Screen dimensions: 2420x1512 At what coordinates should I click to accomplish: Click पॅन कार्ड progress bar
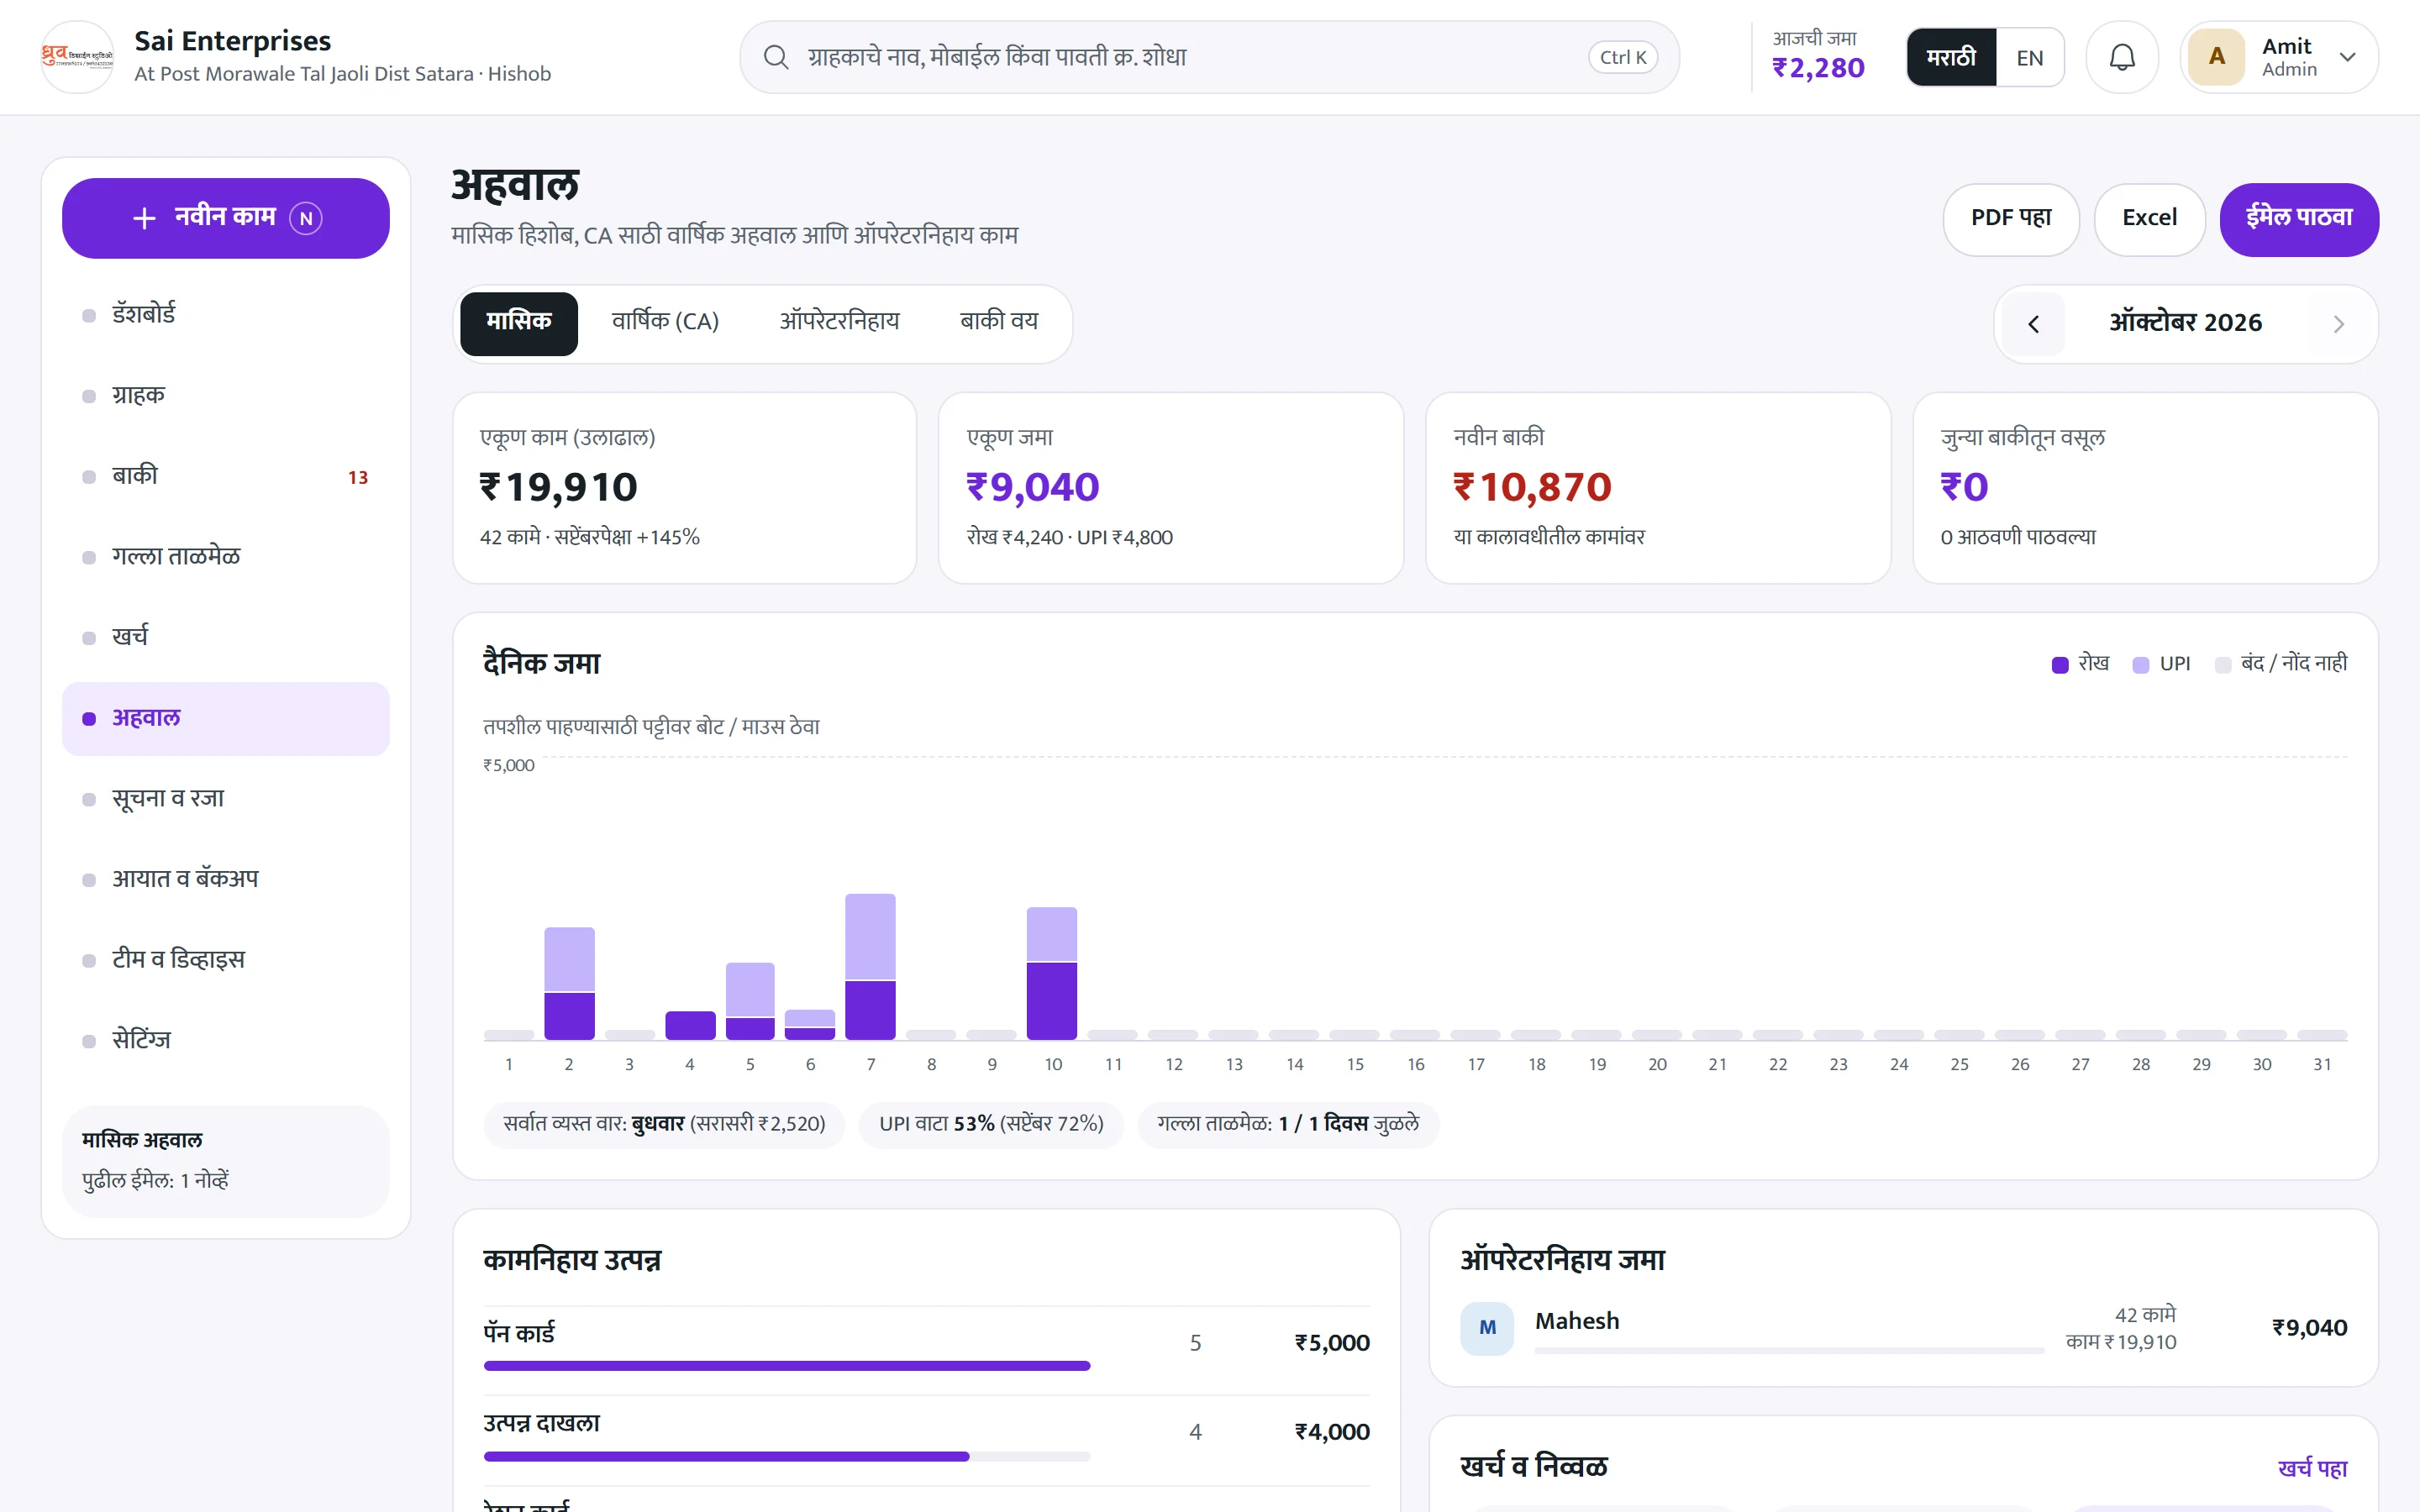[787, 1365]
